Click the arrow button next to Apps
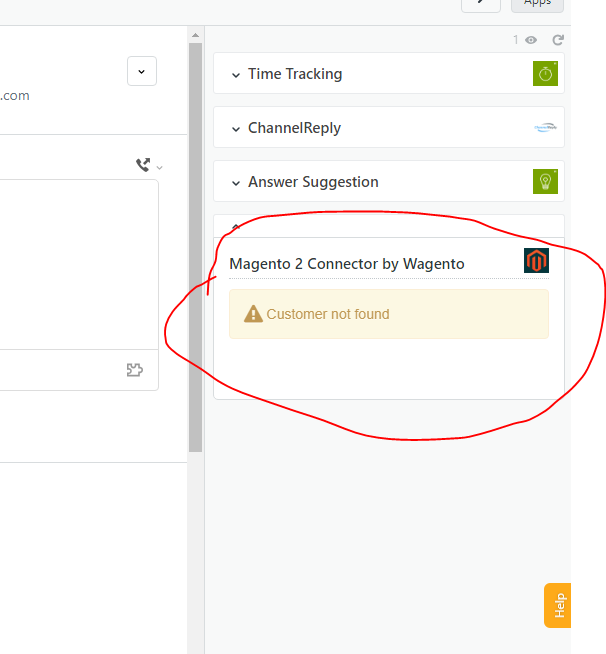Screen dimensions: 606x654 (x=481, y=4)
